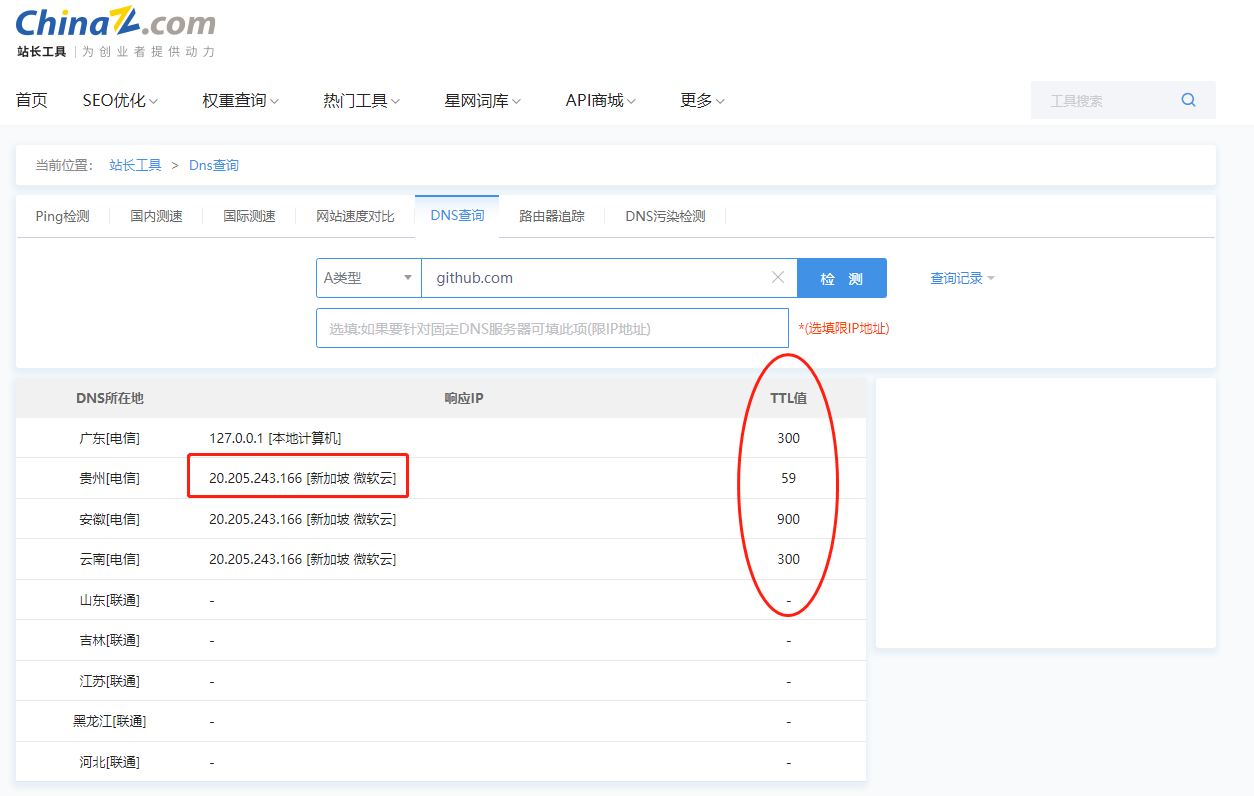
Task: Click the 检测 button
Action: tap(842, 278)
